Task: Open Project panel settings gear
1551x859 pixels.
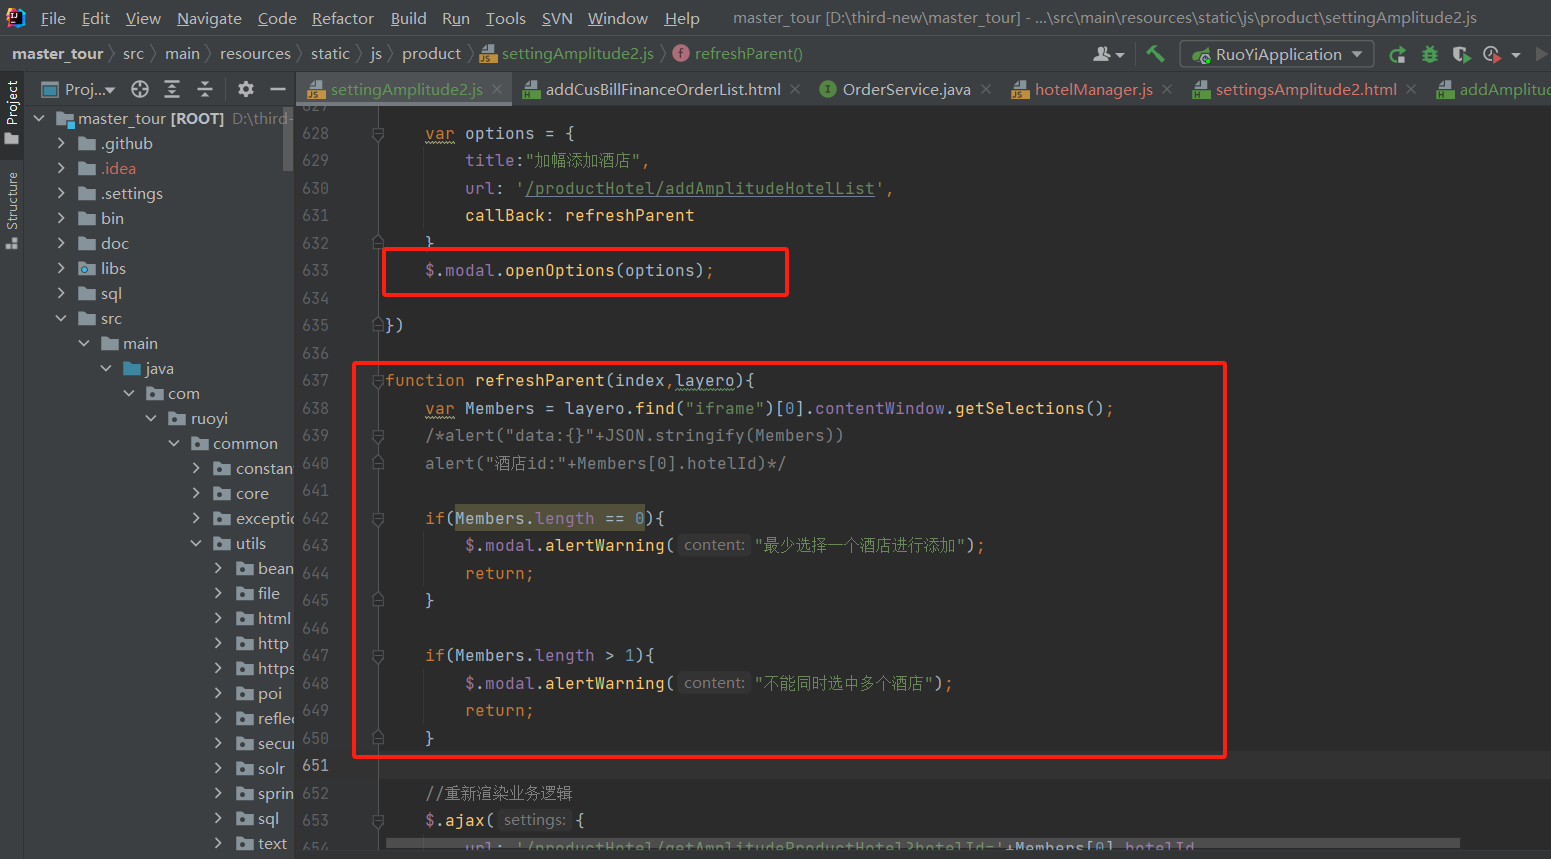Action: tap(244, 89)
